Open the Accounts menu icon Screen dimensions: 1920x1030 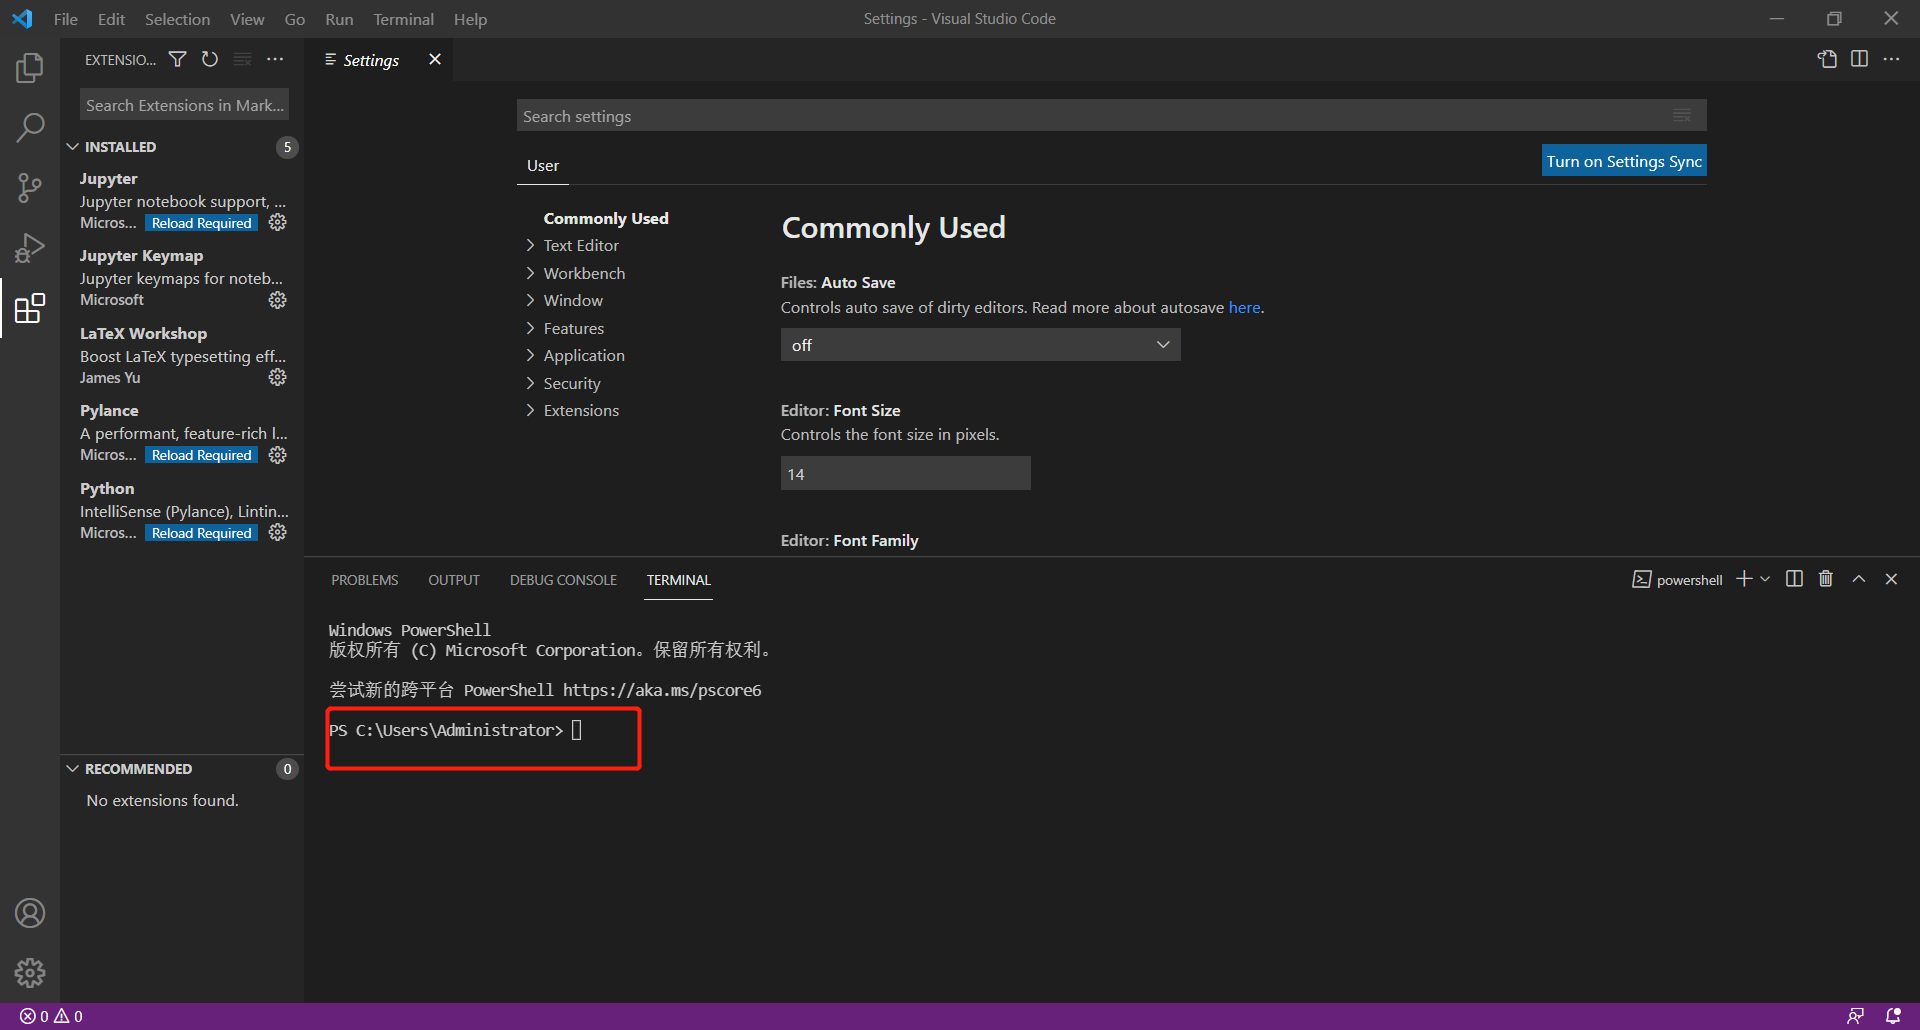click(x=30, y=913)
